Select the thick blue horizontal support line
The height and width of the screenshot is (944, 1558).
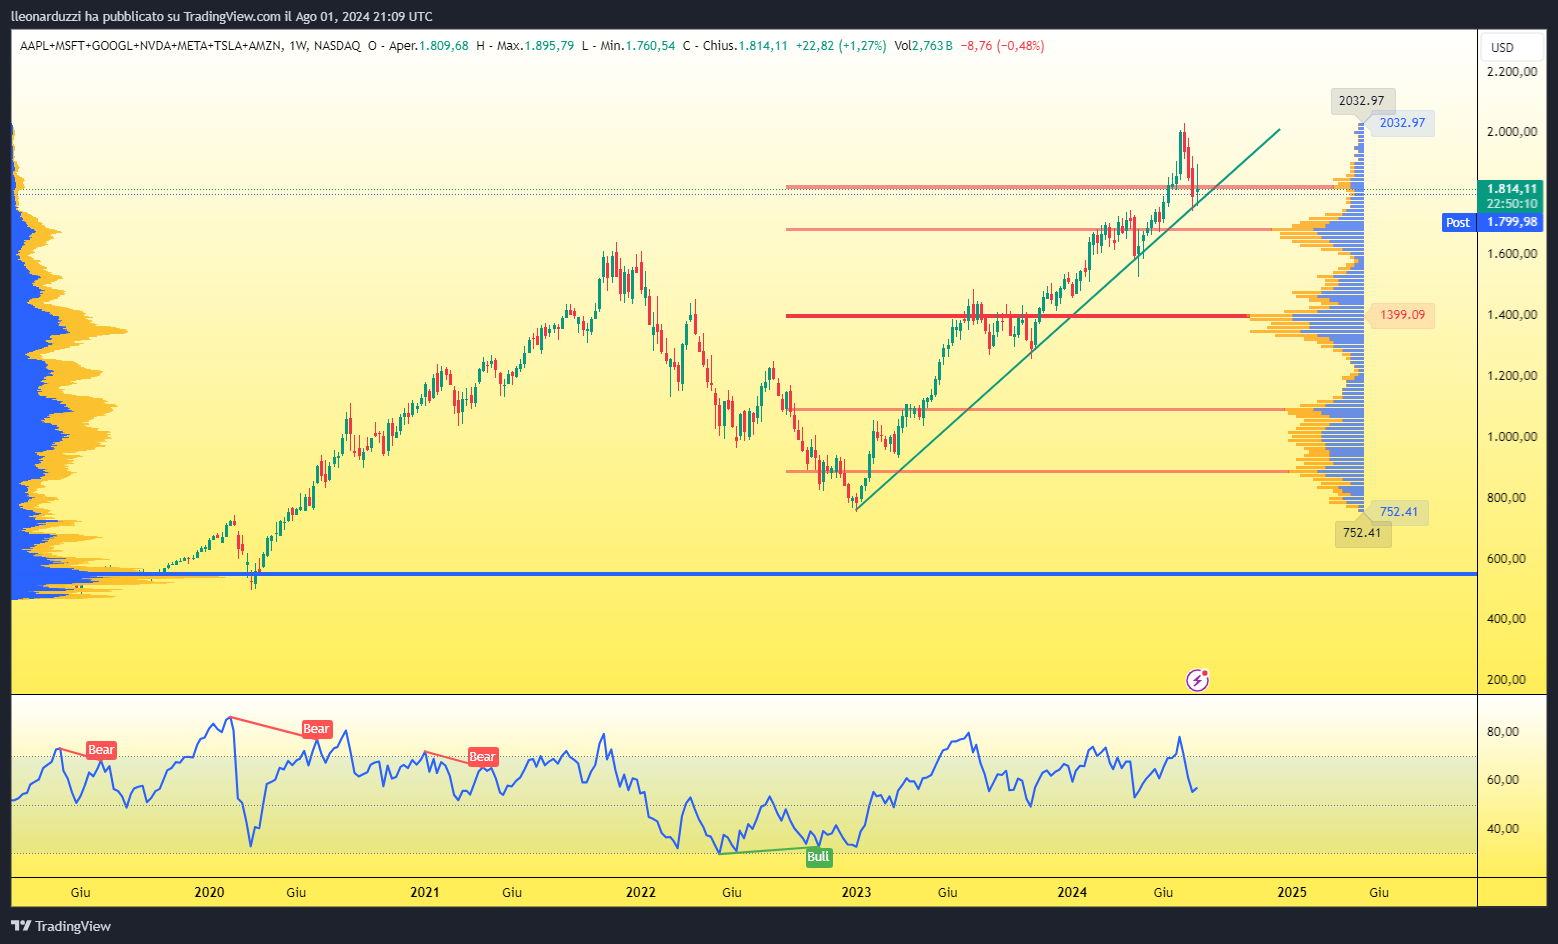pyautogui.click(x=744, y=574)
